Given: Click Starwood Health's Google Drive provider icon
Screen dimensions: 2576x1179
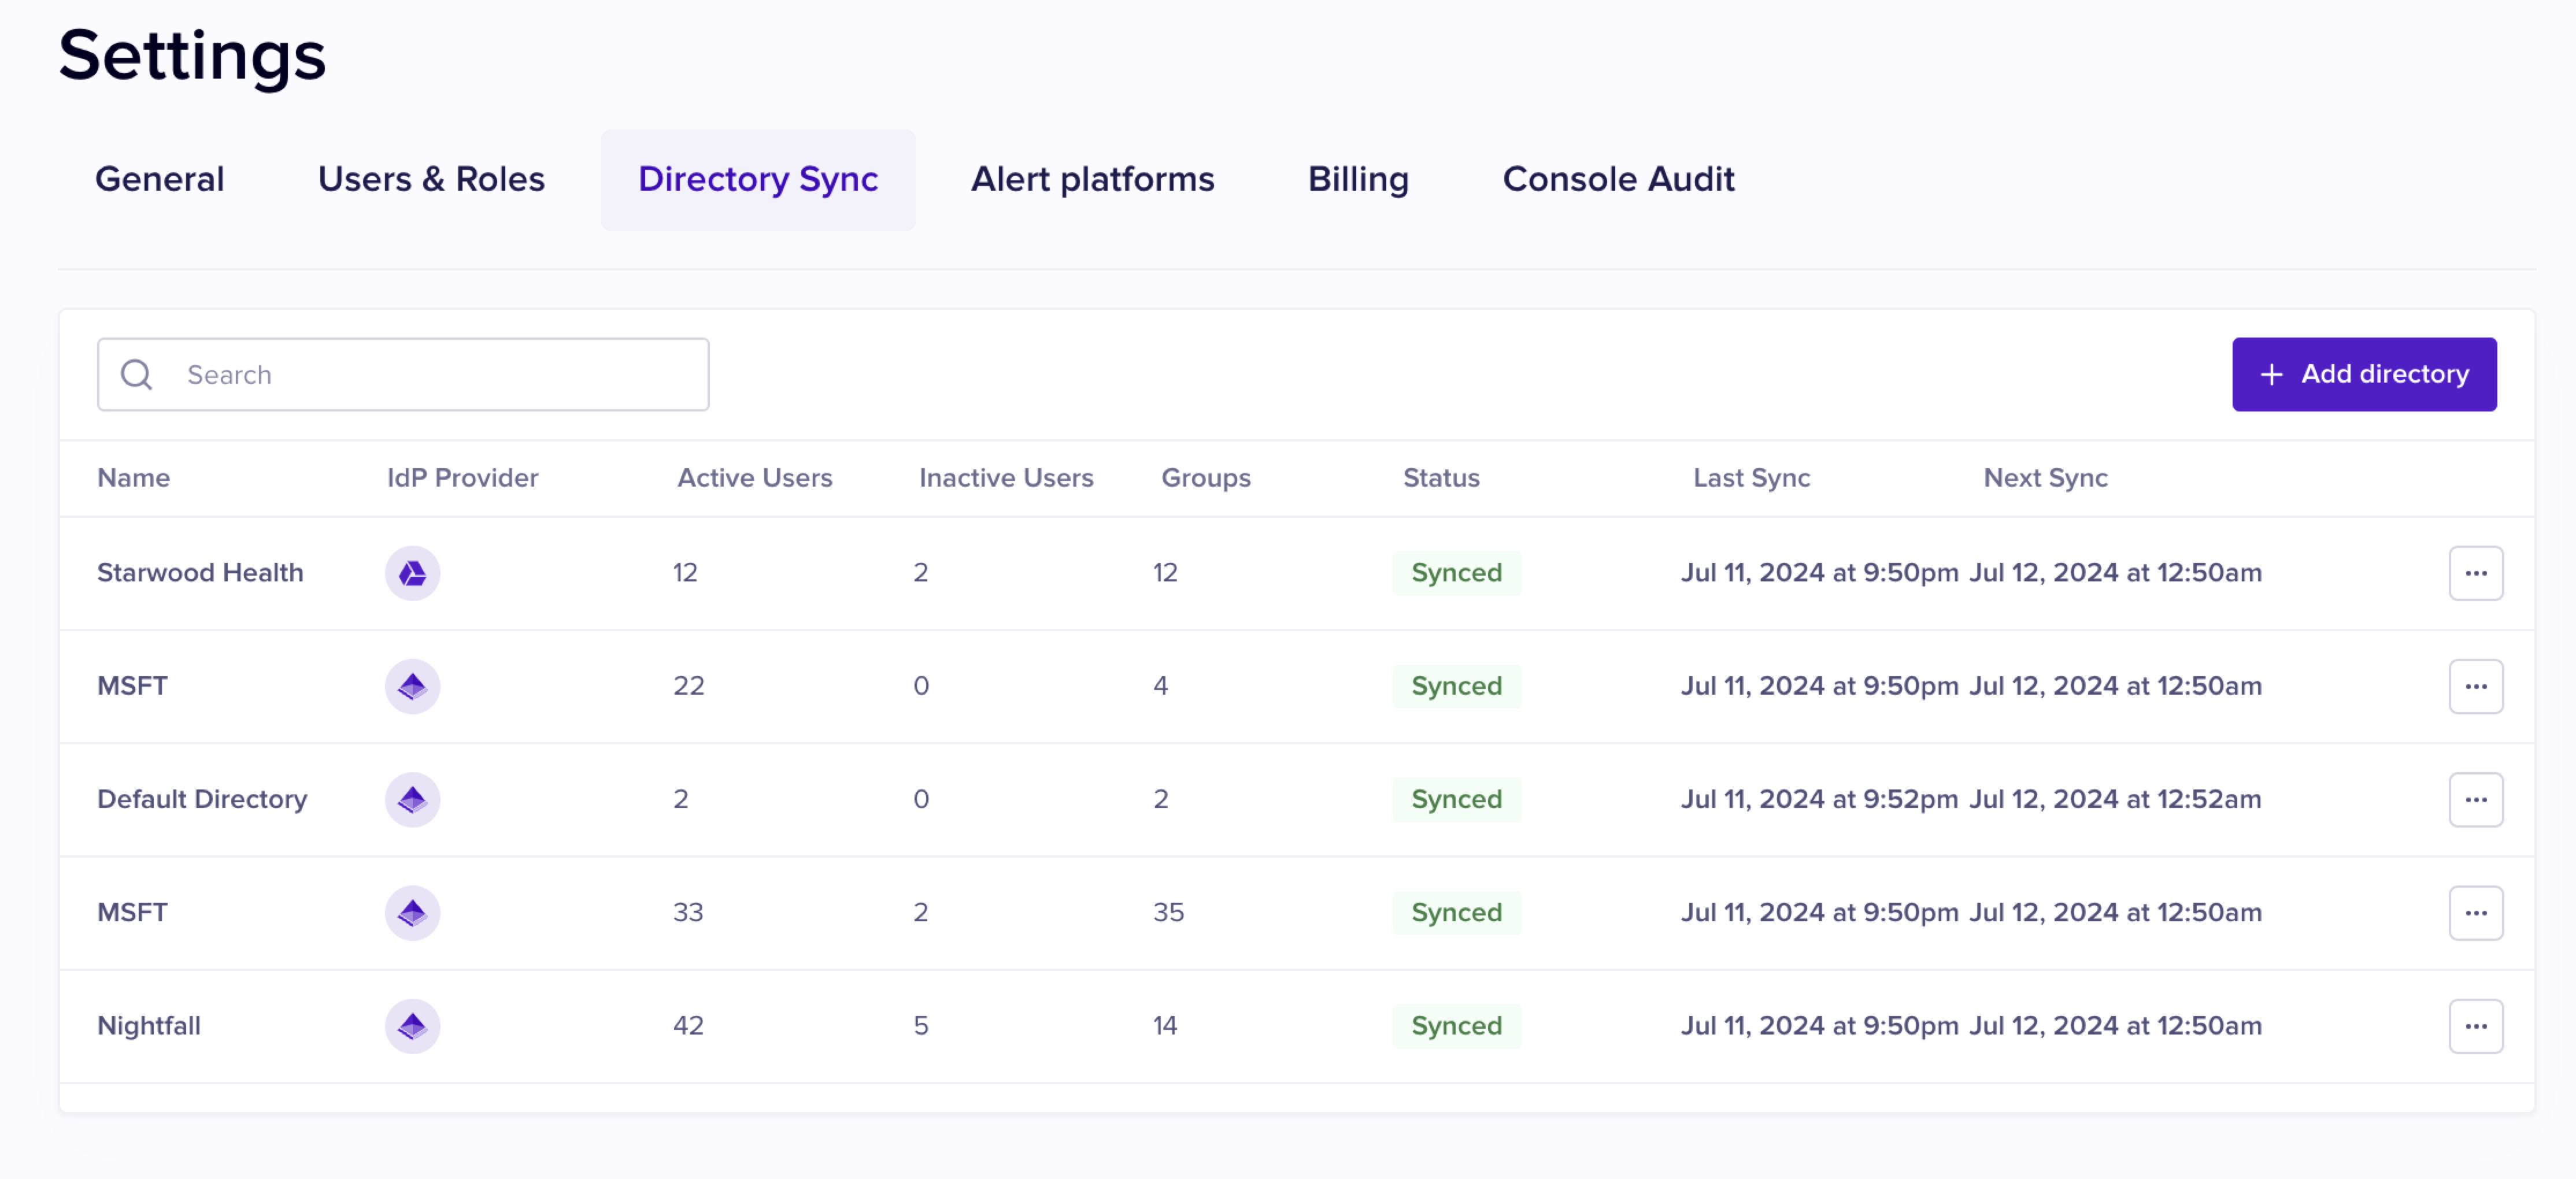Looking at the screenshot, I should point(412,573).
